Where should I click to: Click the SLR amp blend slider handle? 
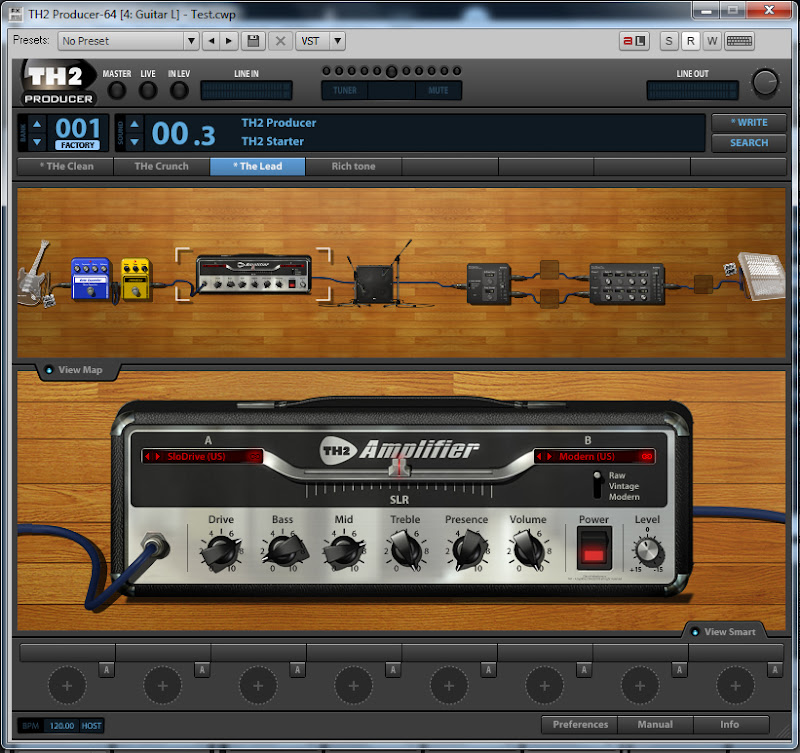pos(401,467)
